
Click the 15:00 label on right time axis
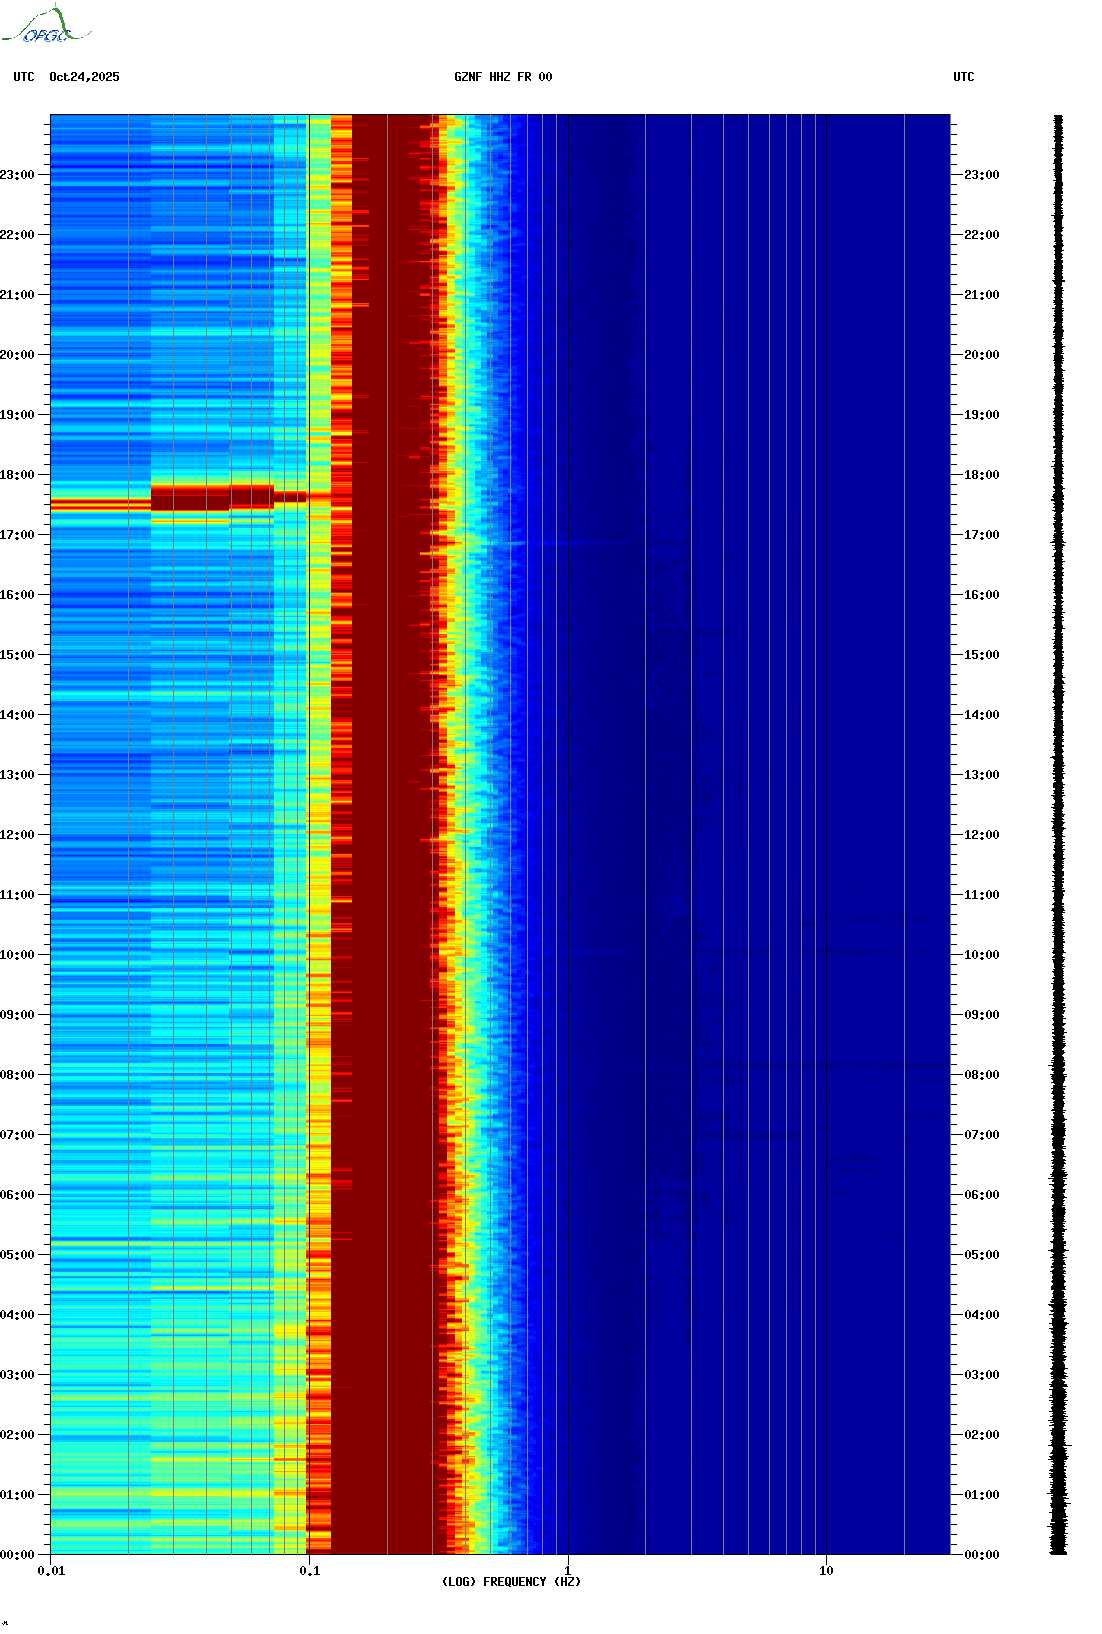point(981,655)
